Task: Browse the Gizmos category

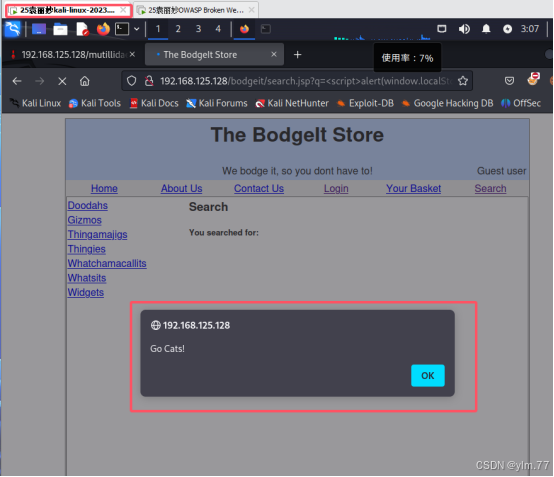Action: pyautogui.click(x=85, y=220)
